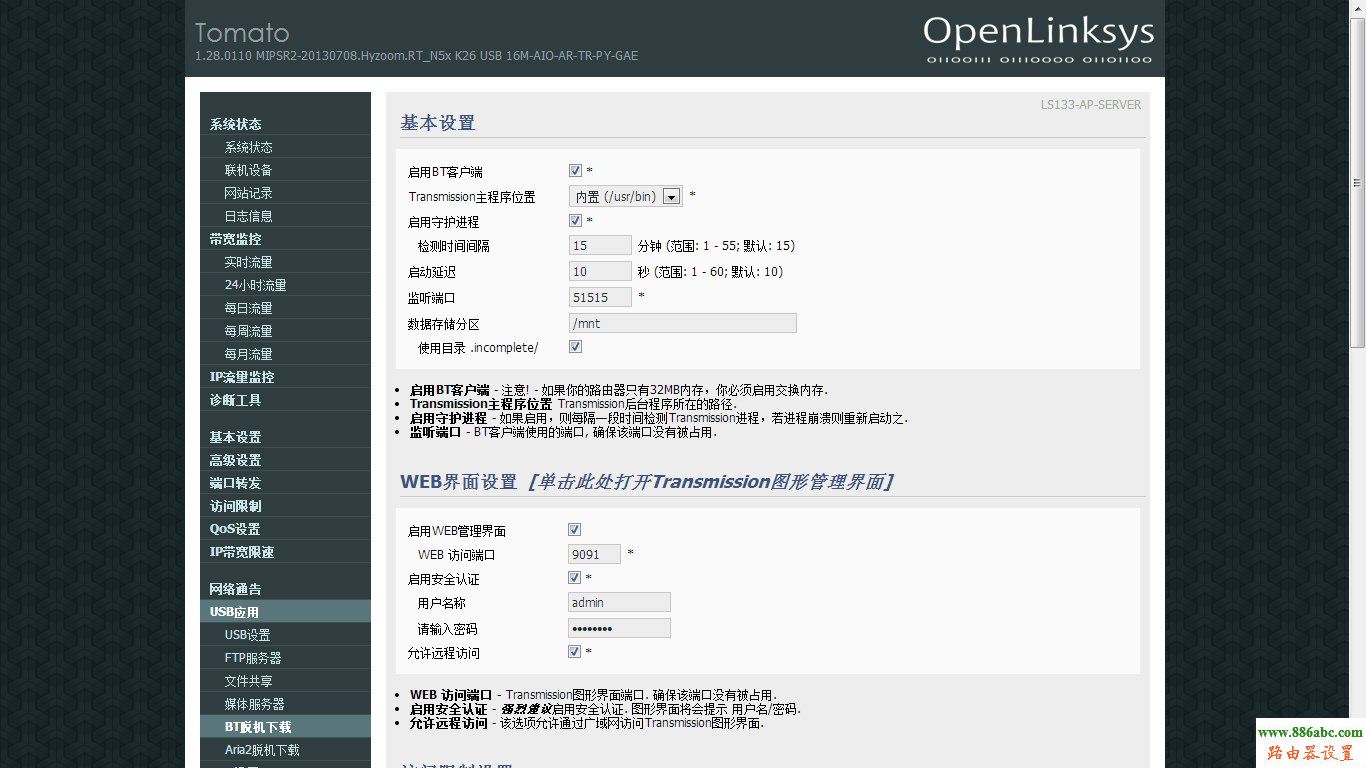Check the 使用目录 .incomplete/ option
The image size is (1366, 768).
pos(575,346)
